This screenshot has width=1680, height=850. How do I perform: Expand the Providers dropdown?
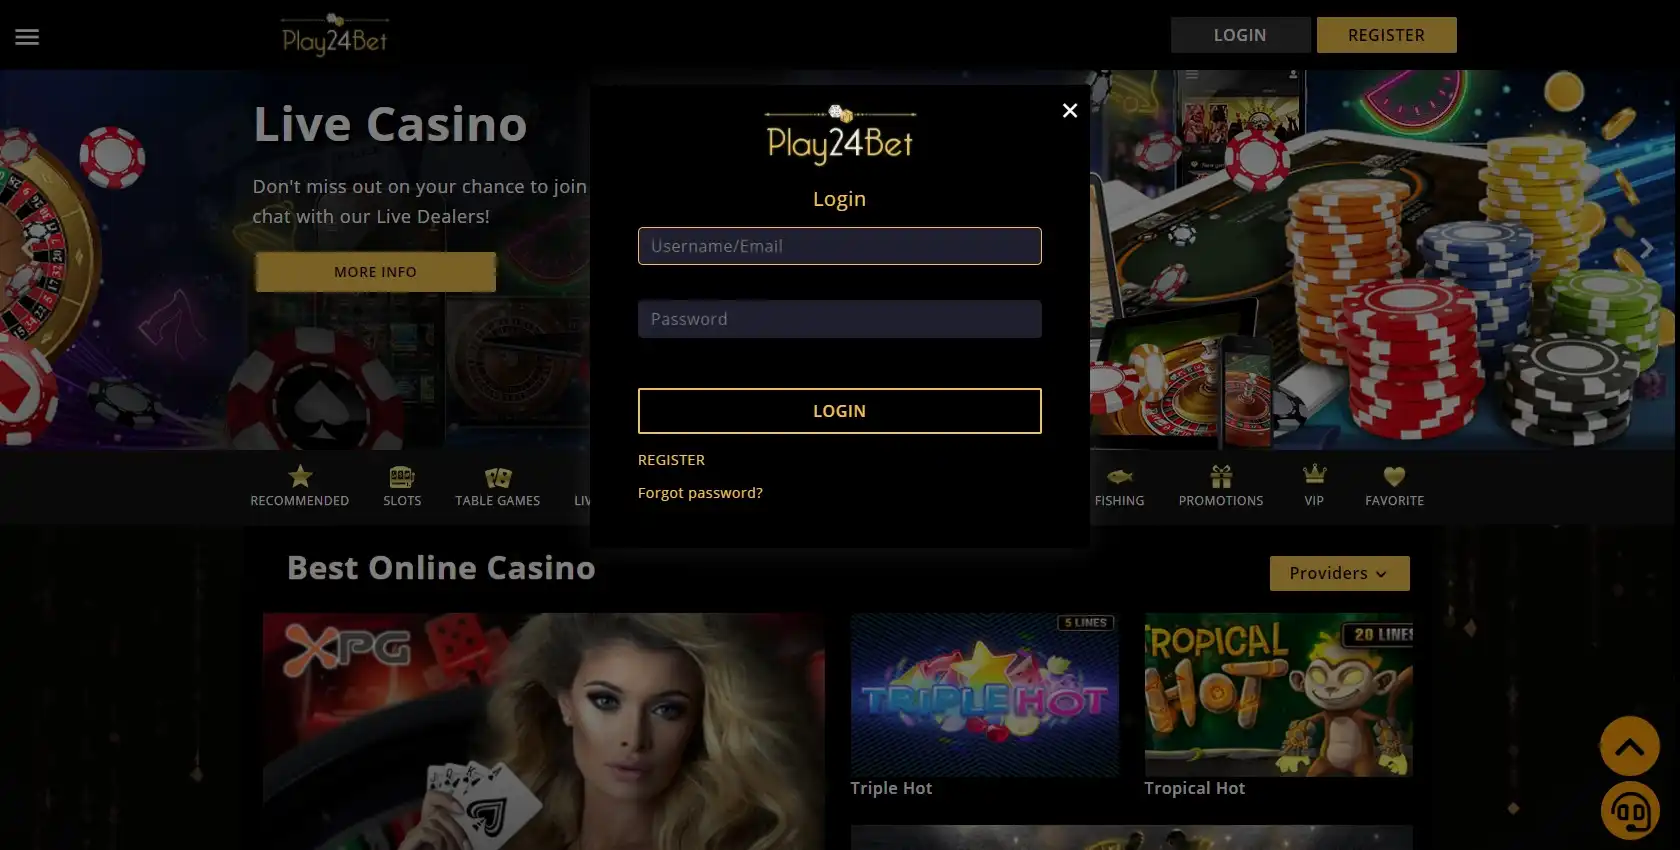1339,573
